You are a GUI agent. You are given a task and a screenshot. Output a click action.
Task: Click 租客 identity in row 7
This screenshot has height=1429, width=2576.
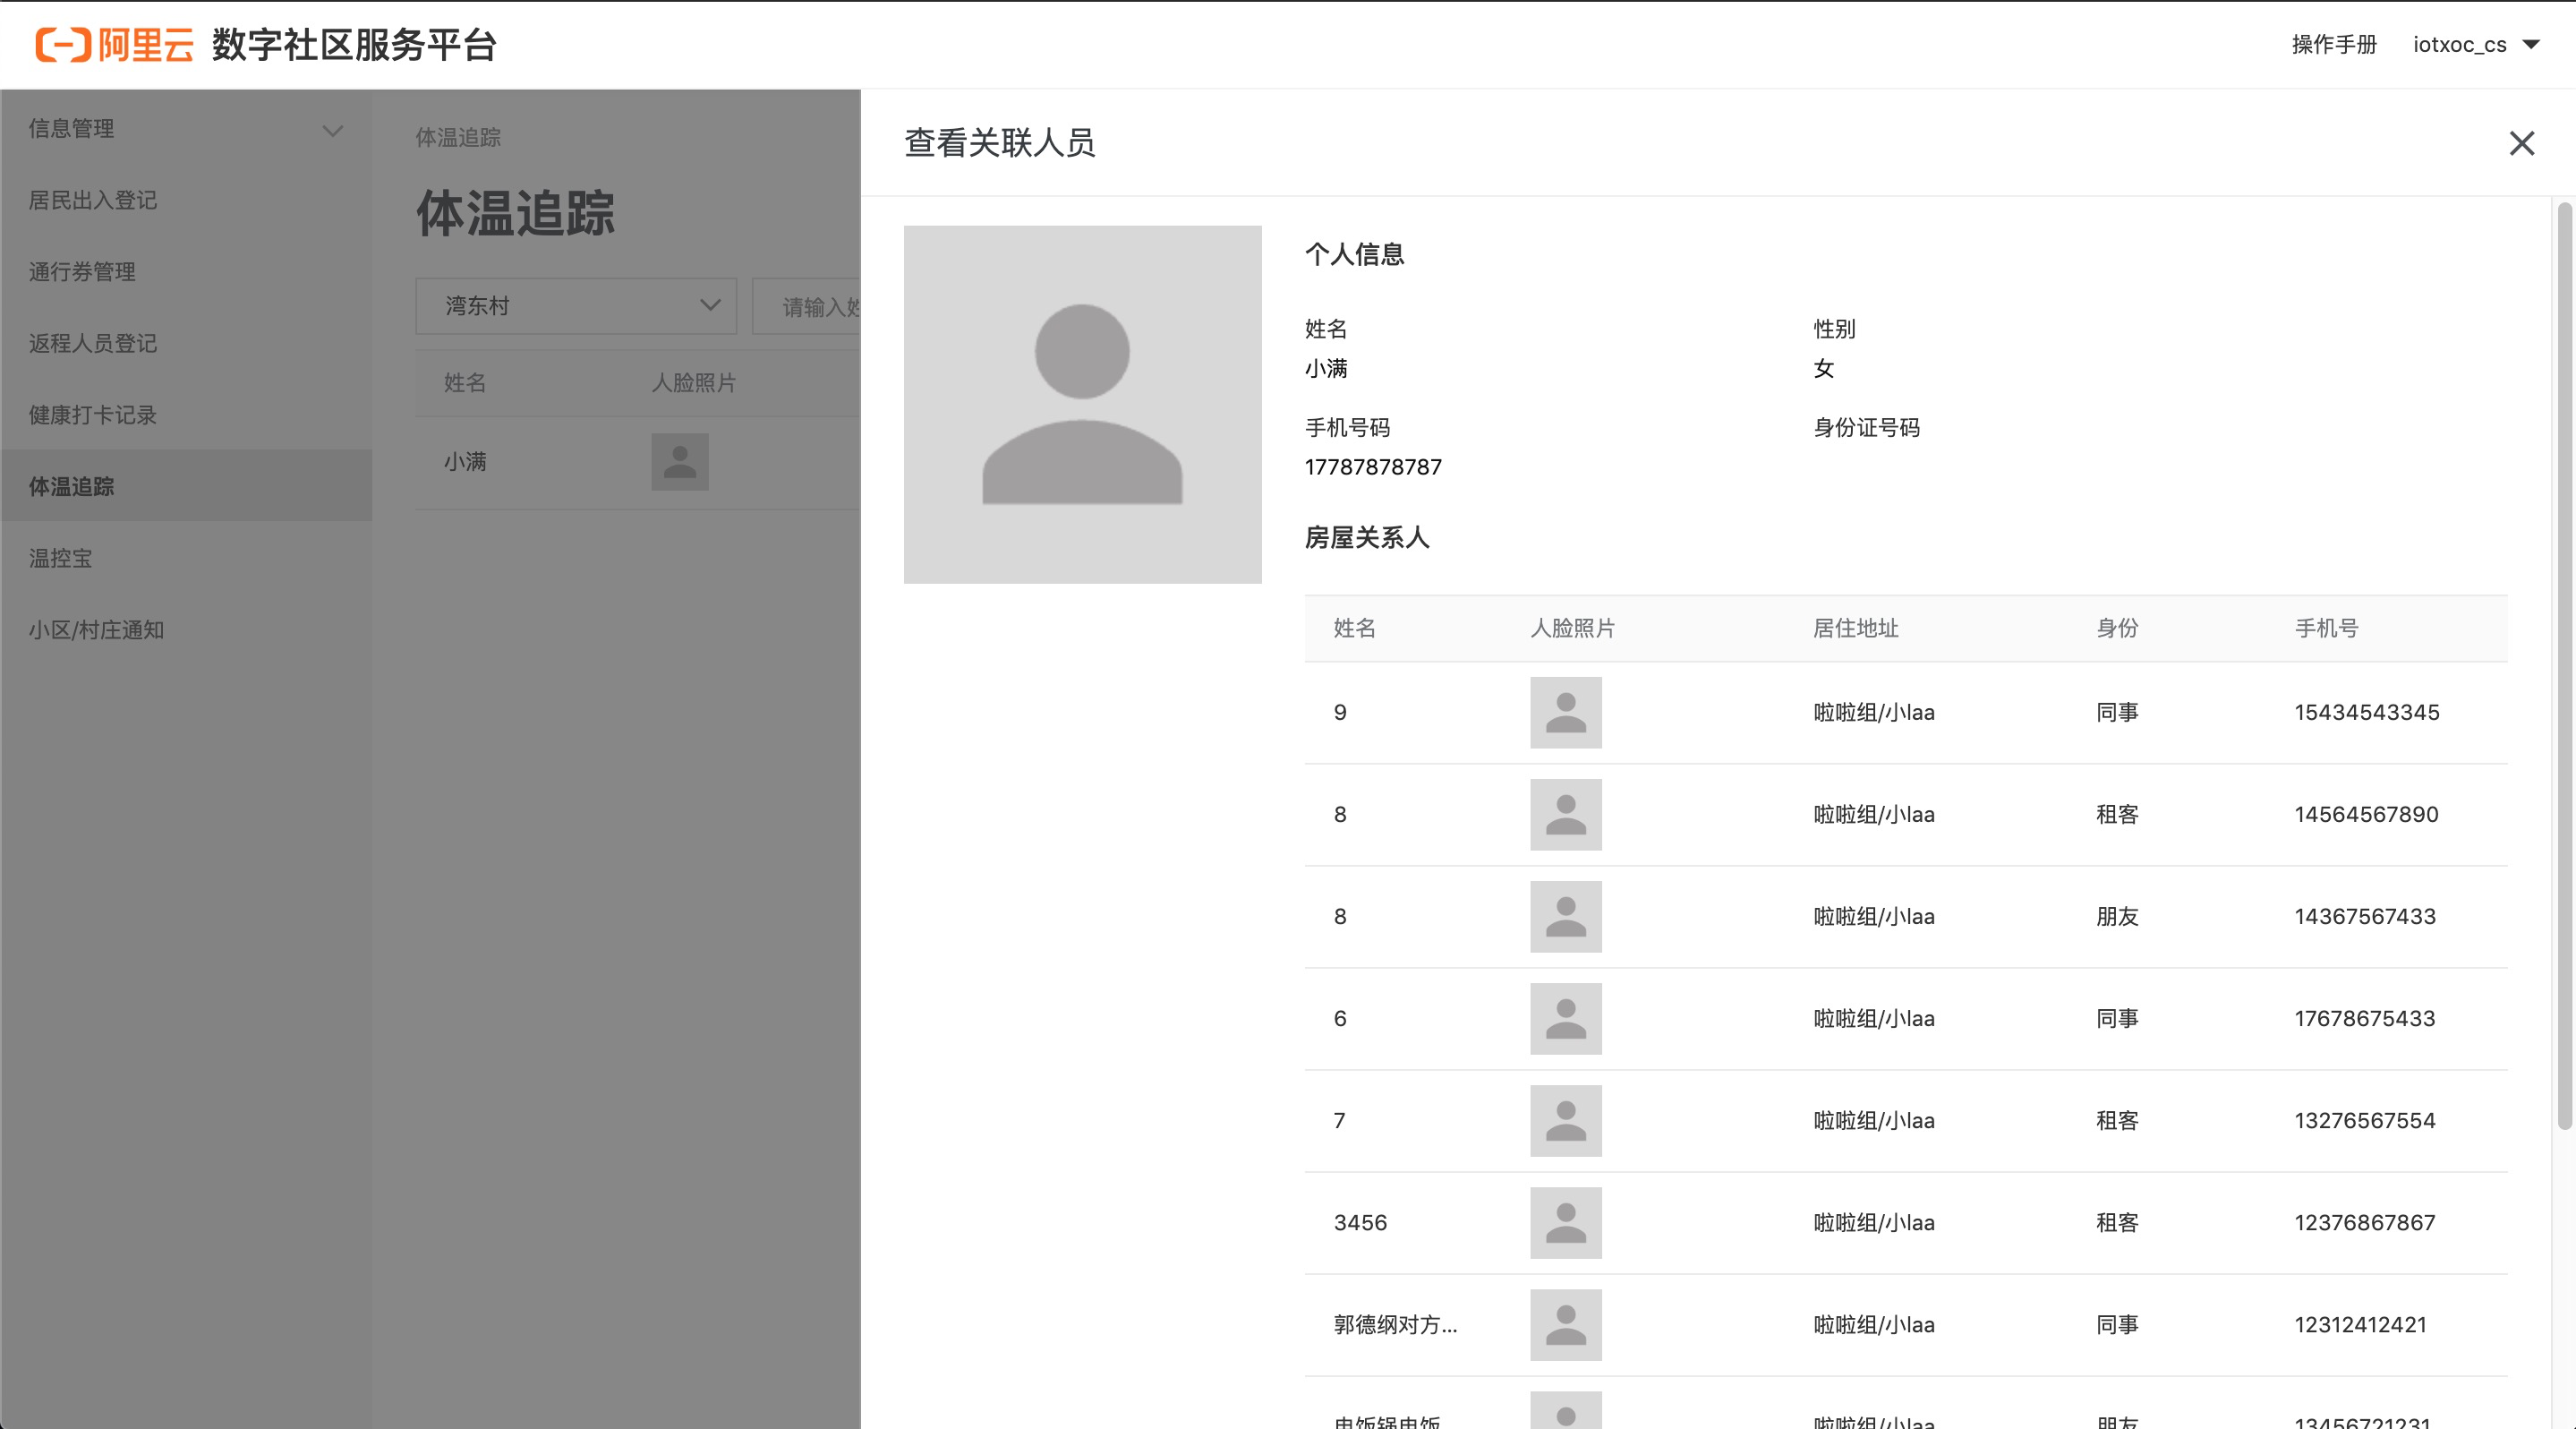click(2117, 1121)
